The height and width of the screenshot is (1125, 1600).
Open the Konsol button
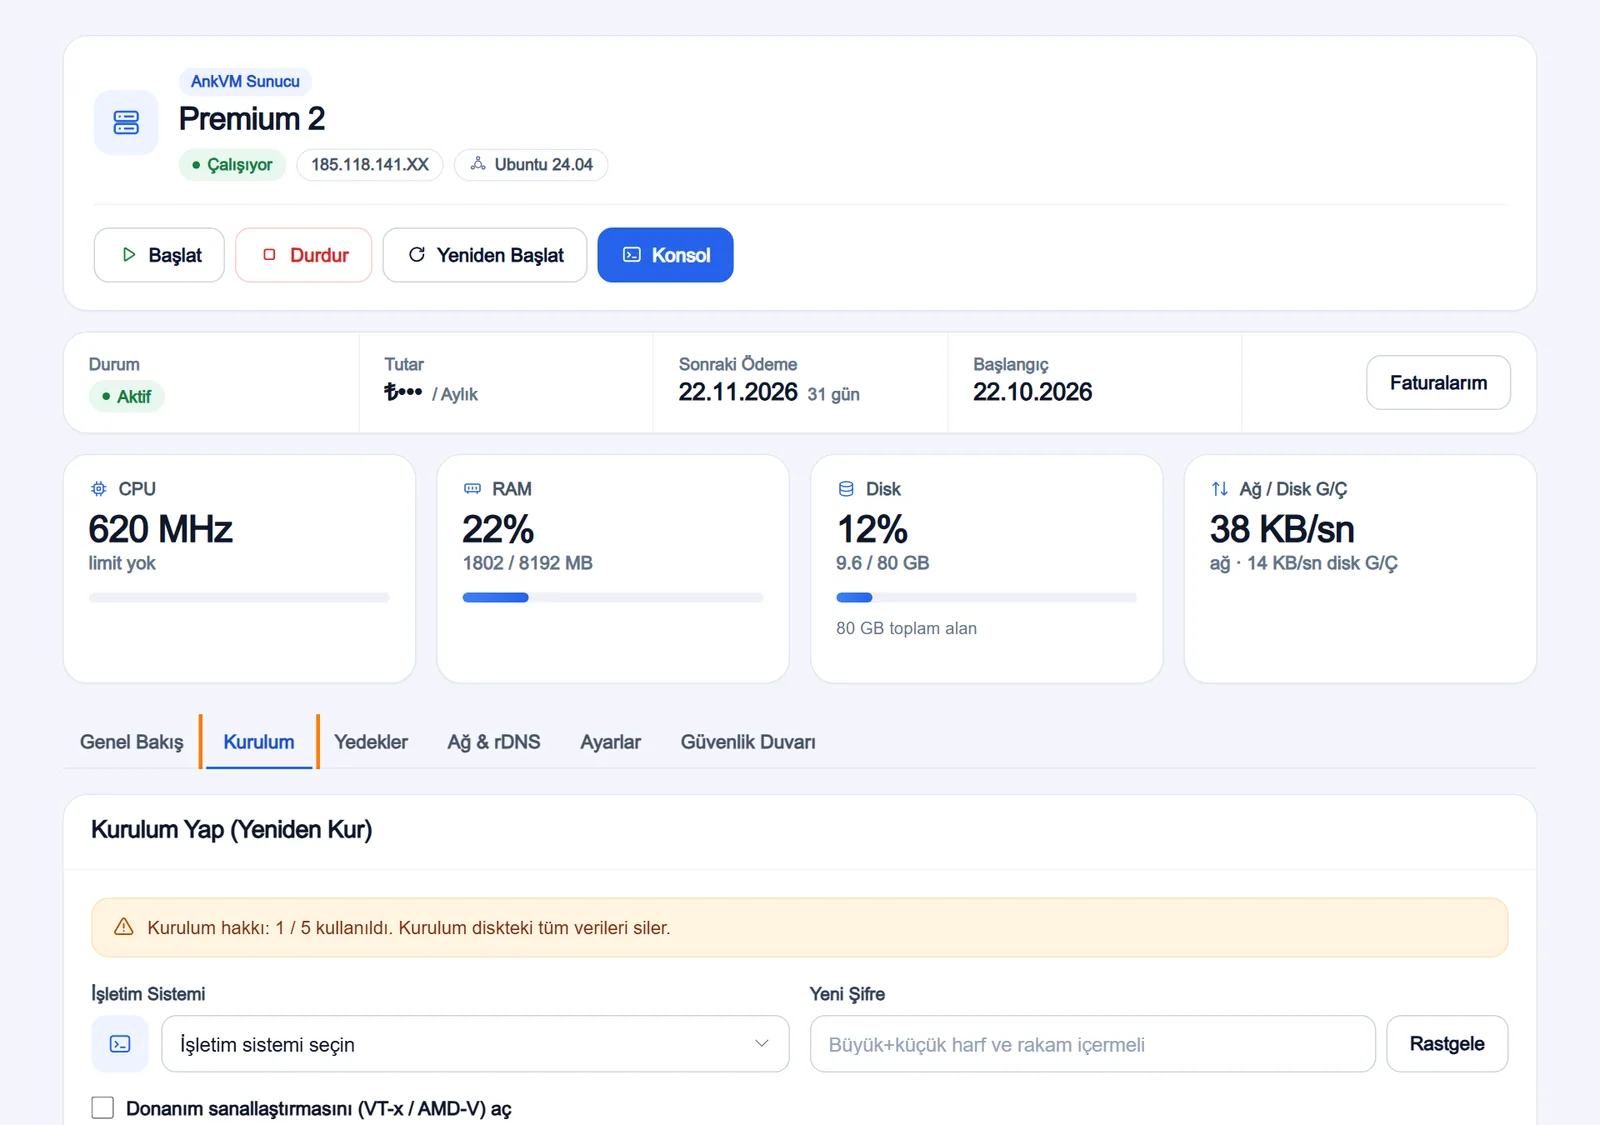click(x=665, y=255)
